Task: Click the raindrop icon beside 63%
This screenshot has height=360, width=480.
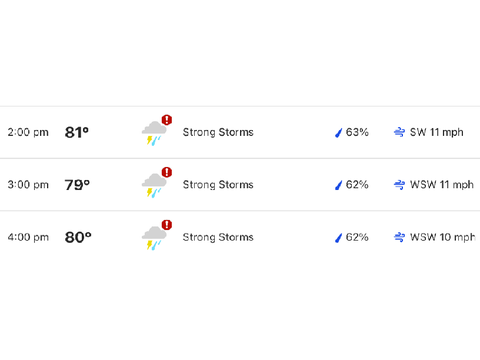Action: coord(338,133)
